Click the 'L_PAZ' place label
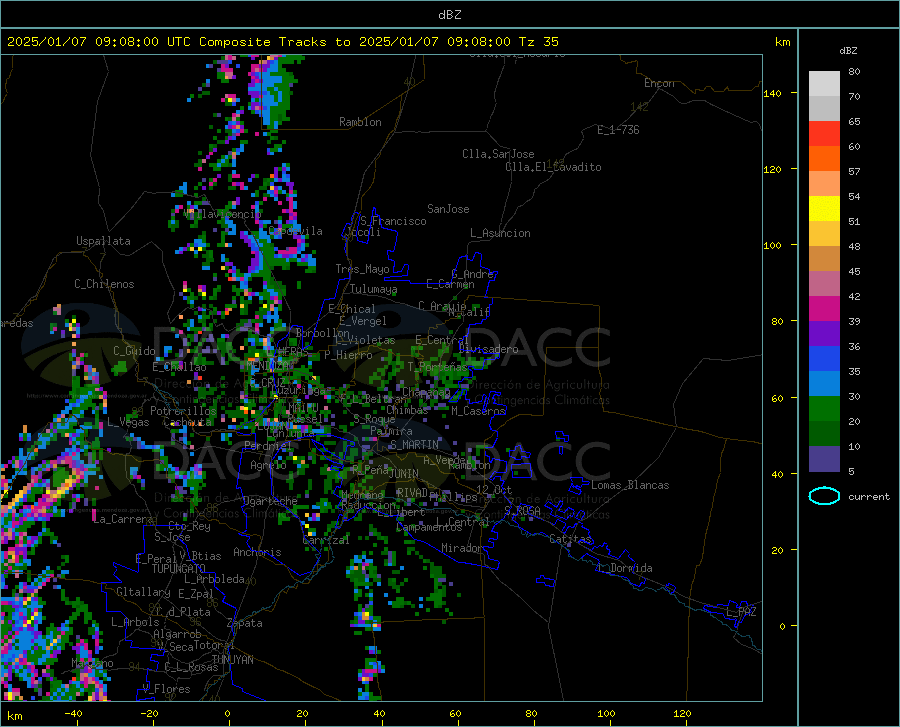 point(741,612)
